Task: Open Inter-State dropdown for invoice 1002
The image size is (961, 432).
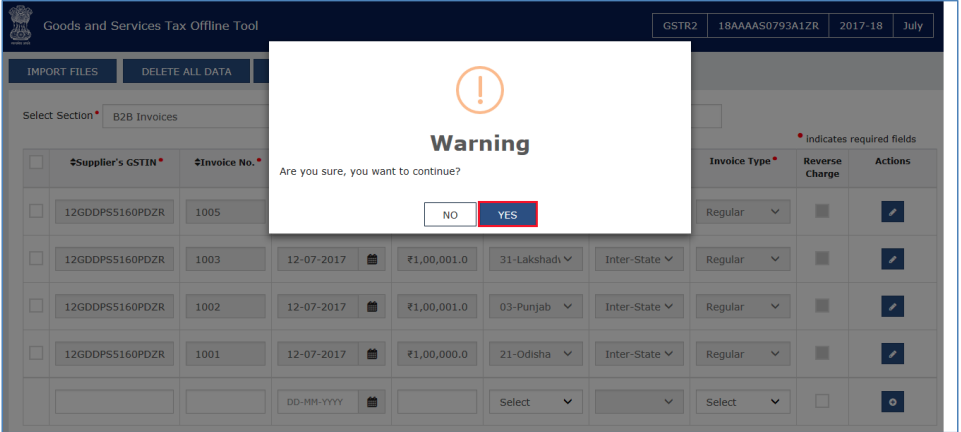Action: (639, 306)
